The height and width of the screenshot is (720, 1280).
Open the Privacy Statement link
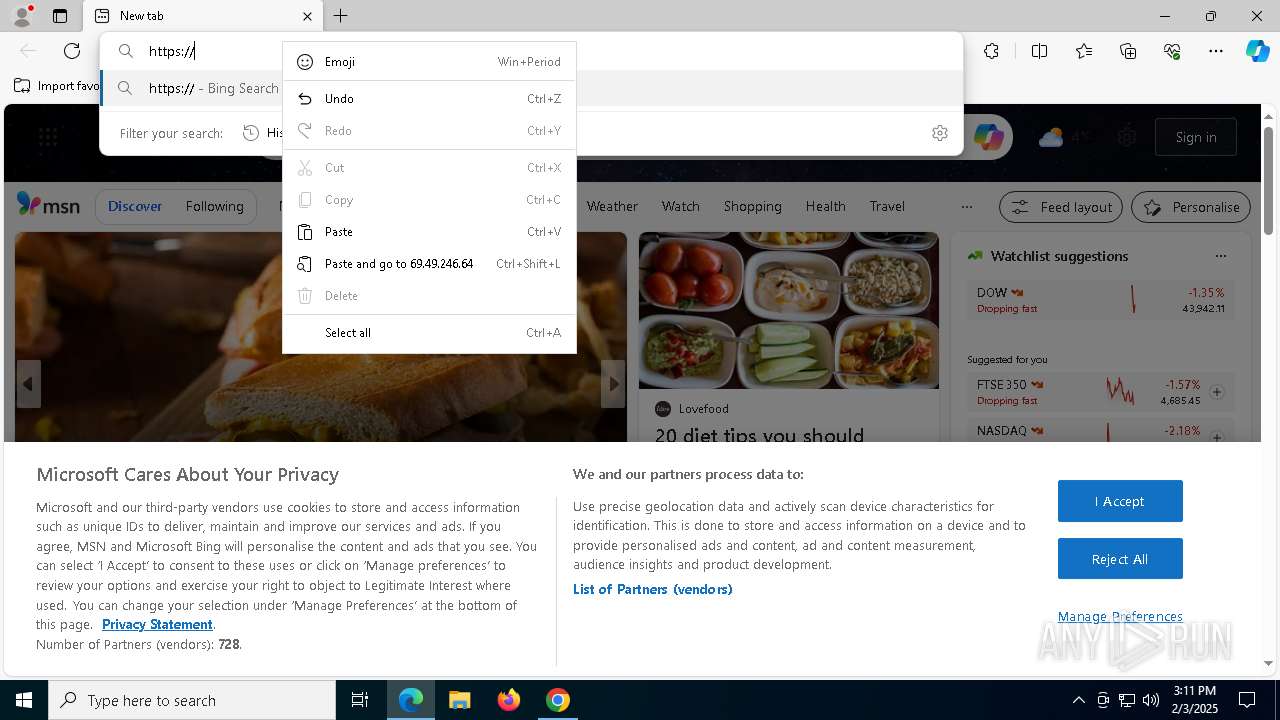[157, 624]
